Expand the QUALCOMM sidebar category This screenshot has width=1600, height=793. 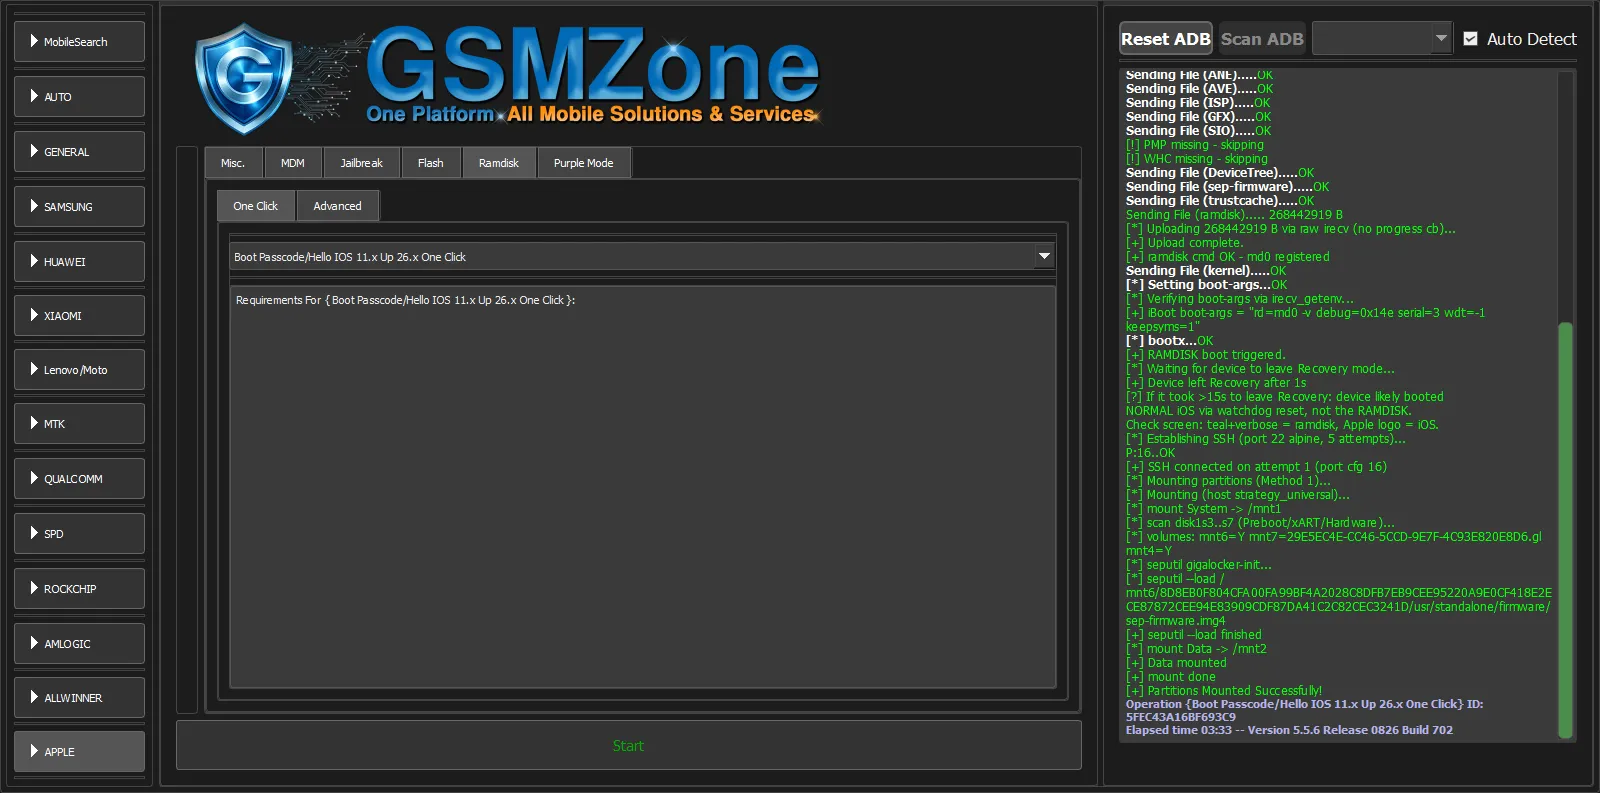click(x=79, y=479)
